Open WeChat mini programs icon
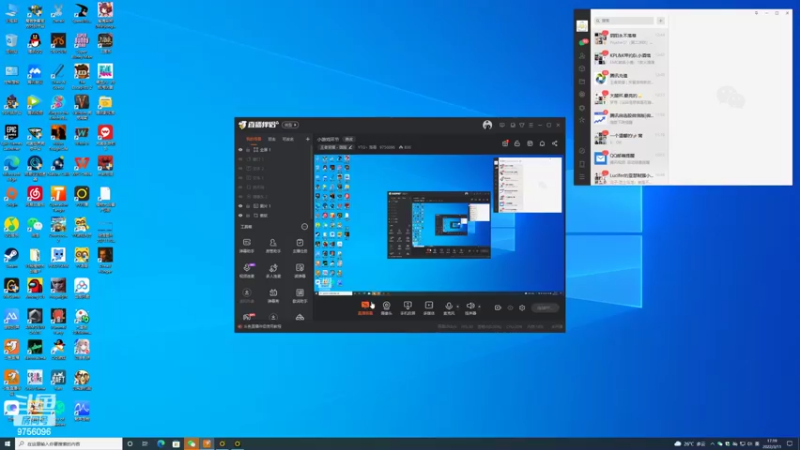The height and width of the screenshot is (450, 800). (582, 151)
